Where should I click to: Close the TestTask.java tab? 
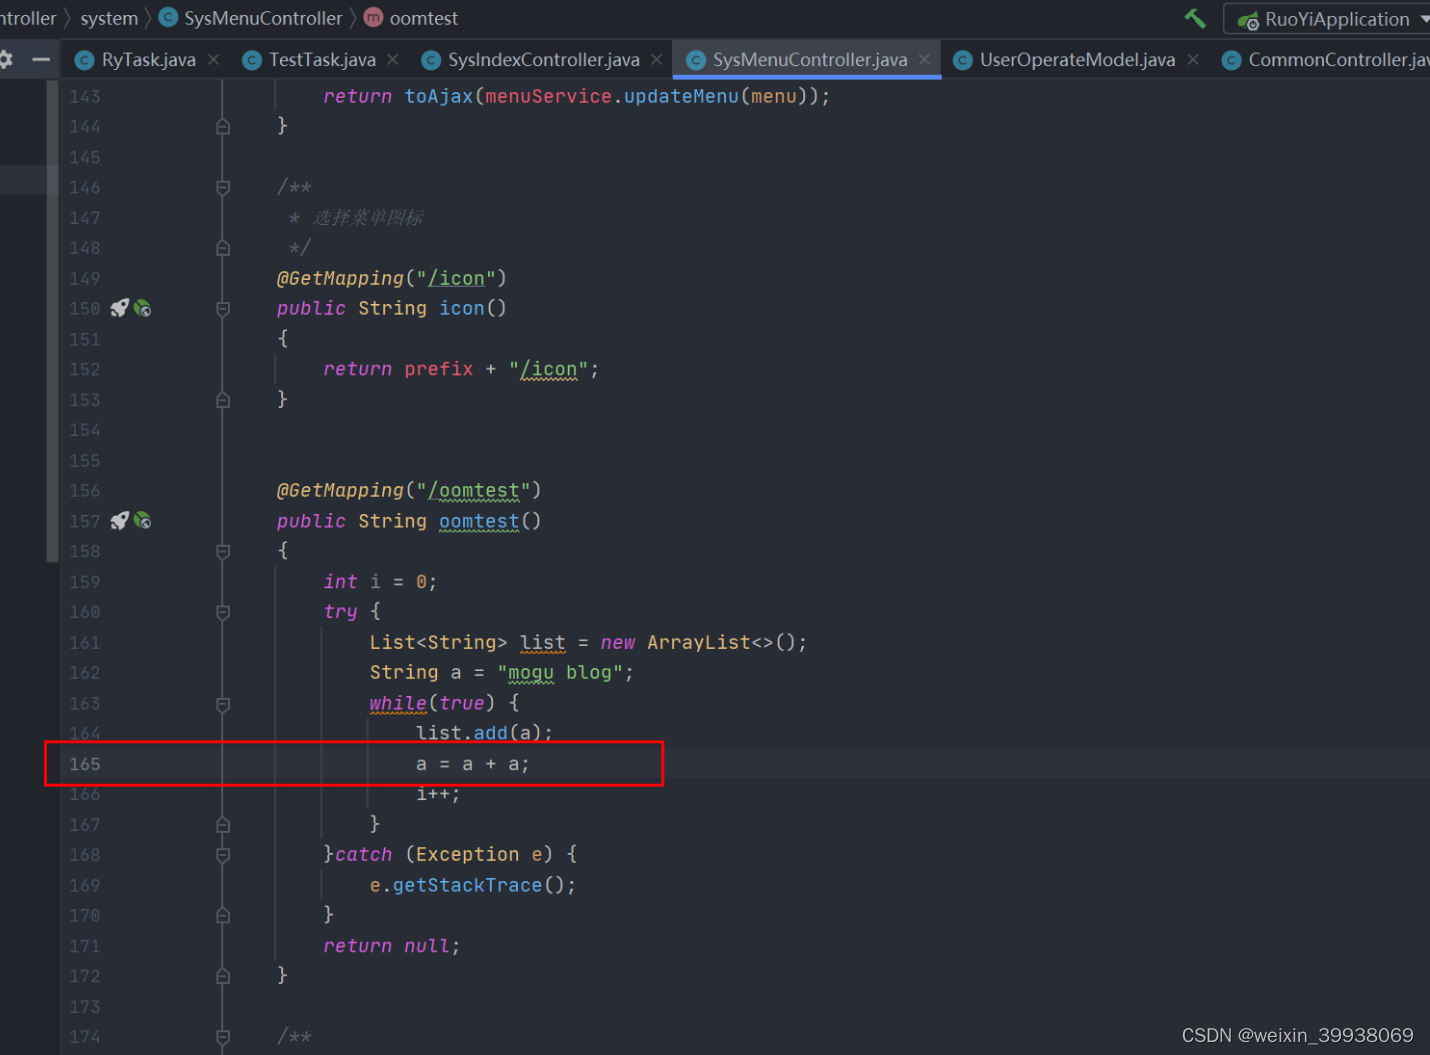click(393, 60)
